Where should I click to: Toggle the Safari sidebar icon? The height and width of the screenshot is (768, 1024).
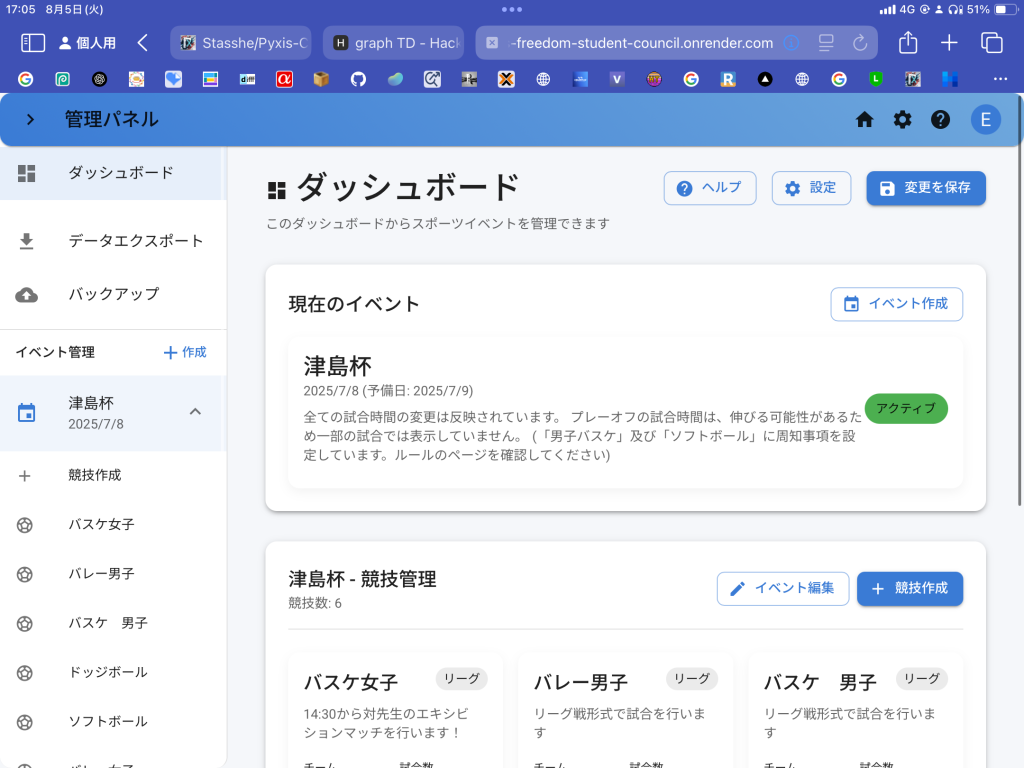point(33,43)
